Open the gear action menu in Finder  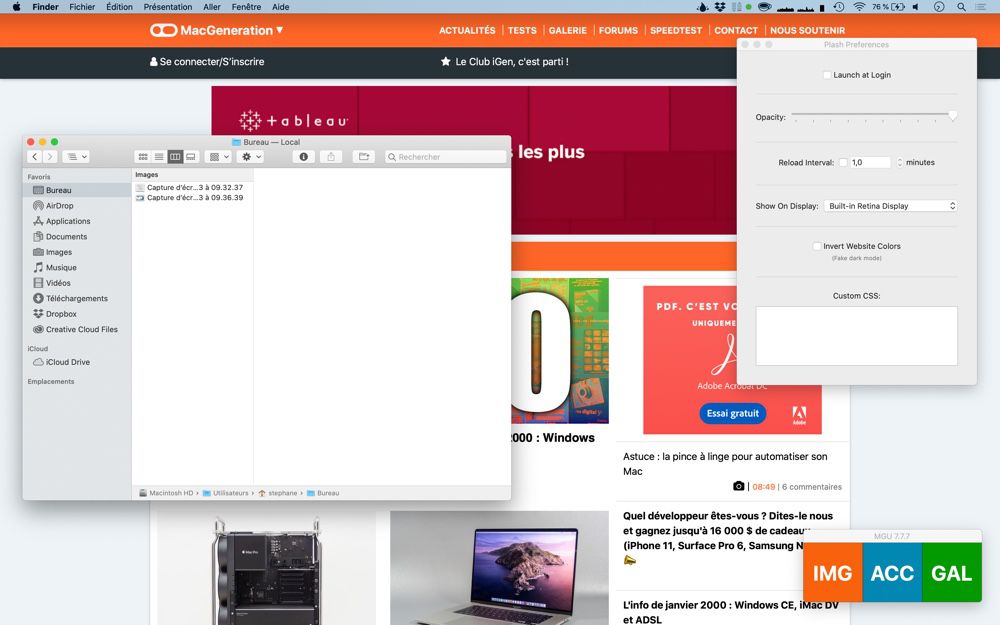coord(250,157)
